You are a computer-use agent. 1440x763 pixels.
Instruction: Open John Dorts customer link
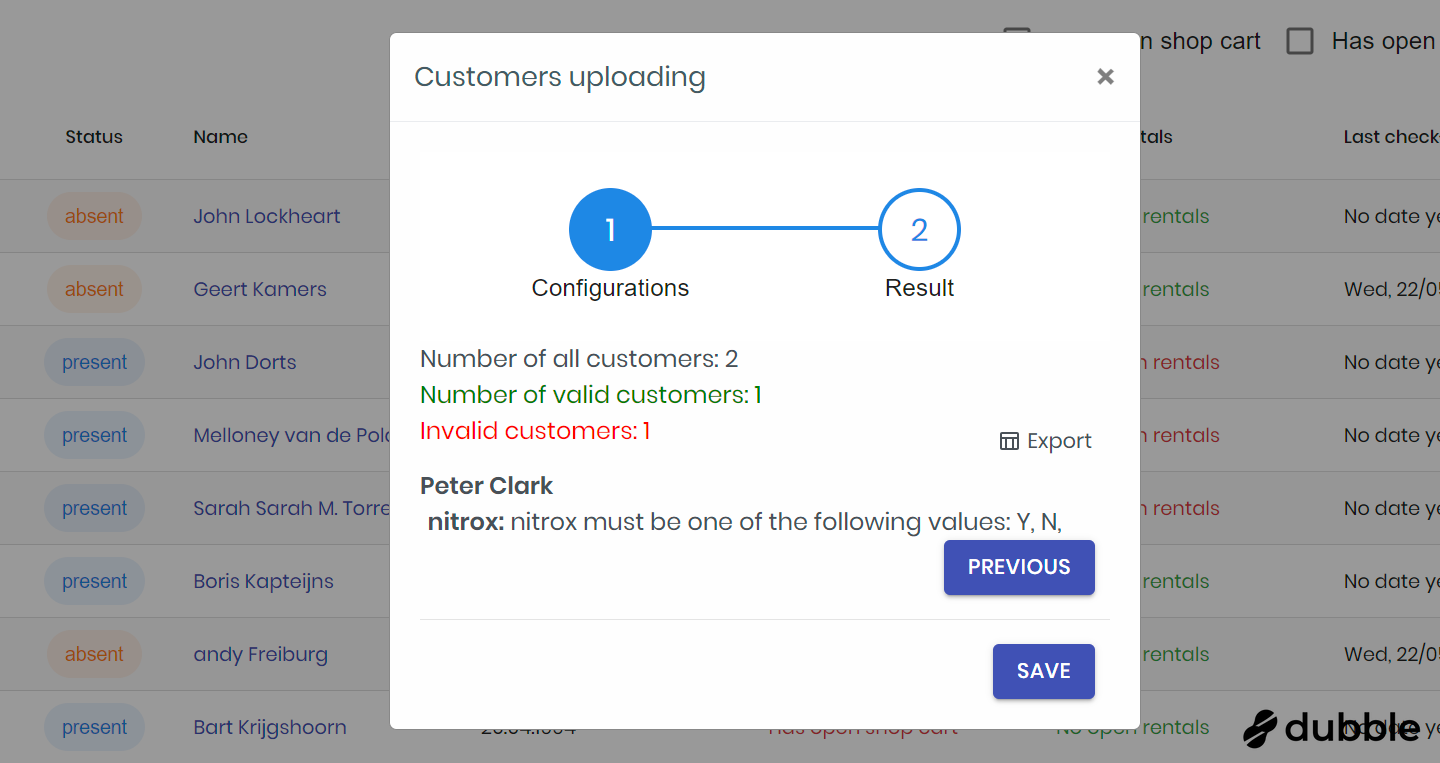(245, 362)
